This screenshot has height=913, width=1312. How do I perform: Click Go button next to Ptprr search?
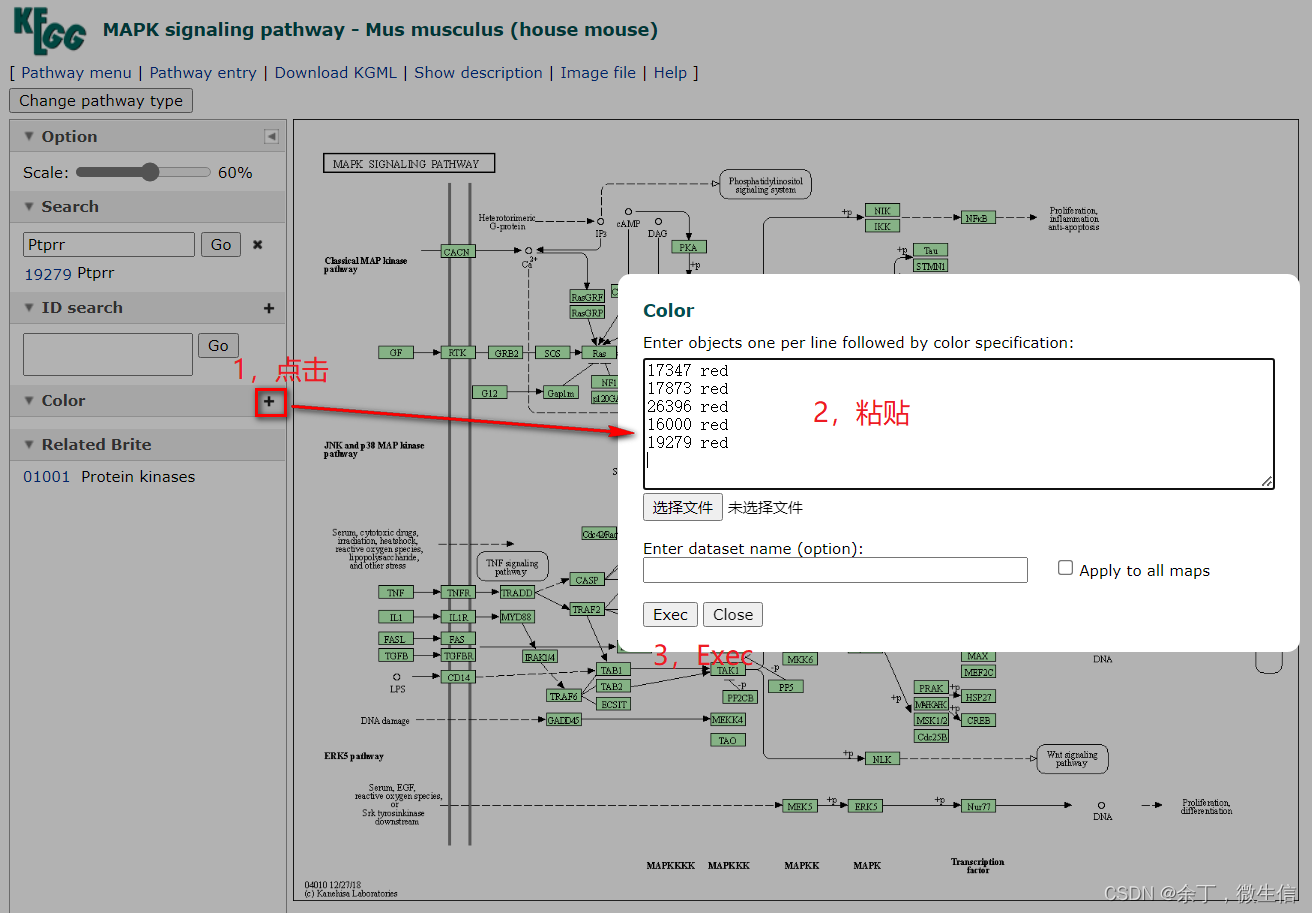tap(221, 244)
